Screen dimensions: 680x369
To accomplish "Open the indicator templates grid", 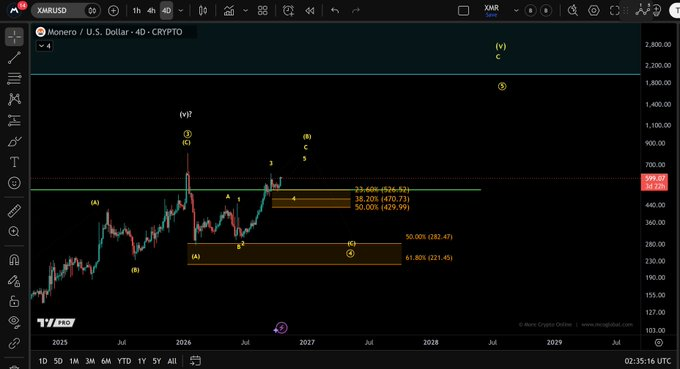I will coord(262,10).
